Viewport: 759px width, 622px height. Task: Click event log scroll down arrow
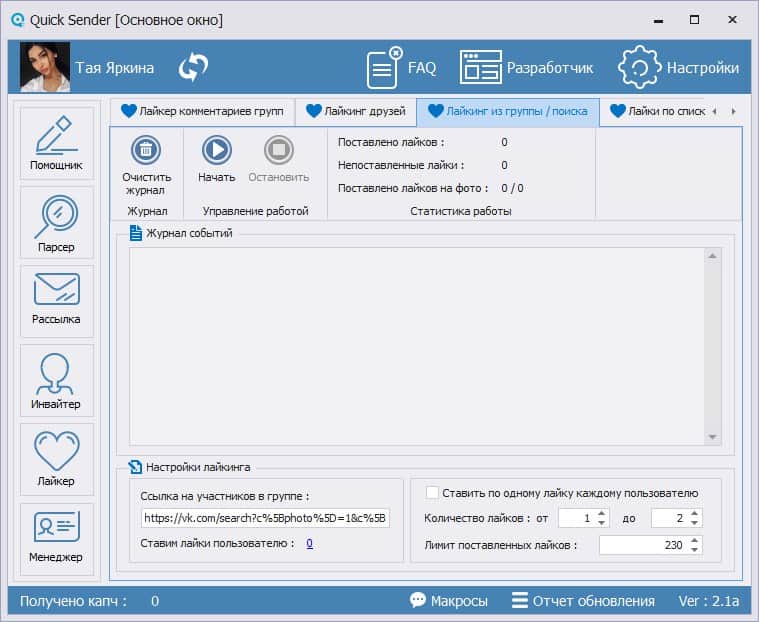(713, 437)
